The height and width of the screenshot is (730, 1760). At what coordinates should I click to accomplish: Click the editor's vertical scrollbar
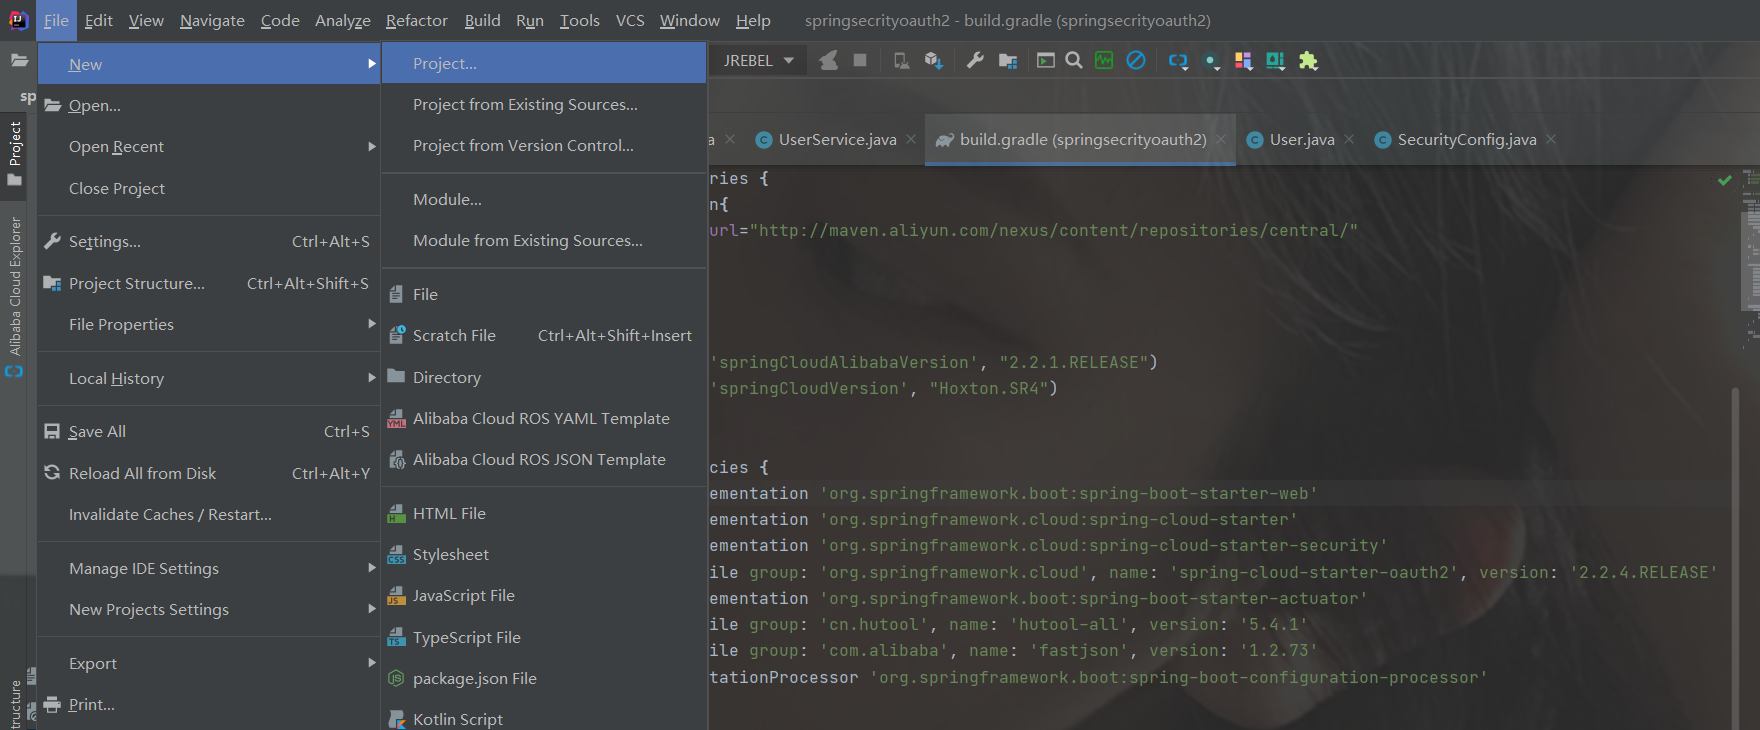tap(1735, 558)
